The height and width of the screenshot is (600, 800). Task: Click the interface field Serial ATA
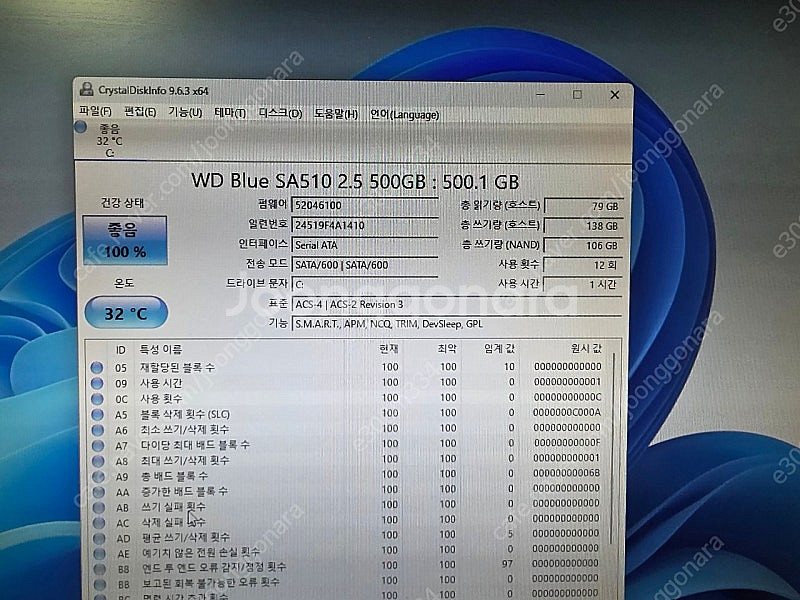tap(364, 245)
